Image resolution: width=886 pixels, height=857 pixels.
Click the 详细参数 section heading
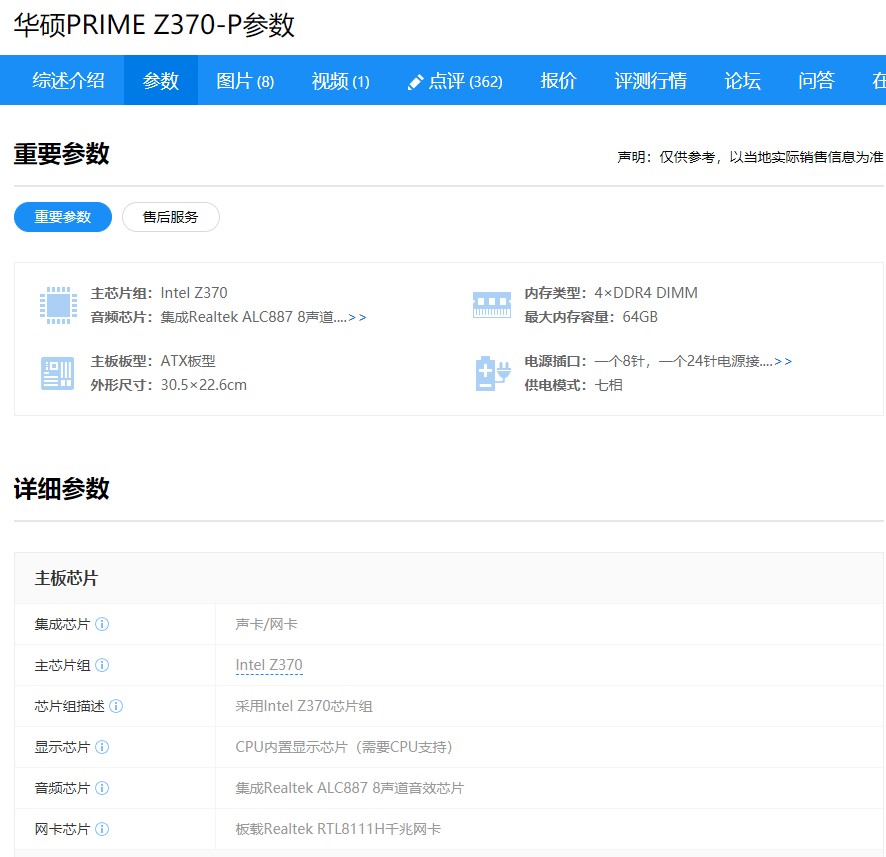tap(62, 489)
